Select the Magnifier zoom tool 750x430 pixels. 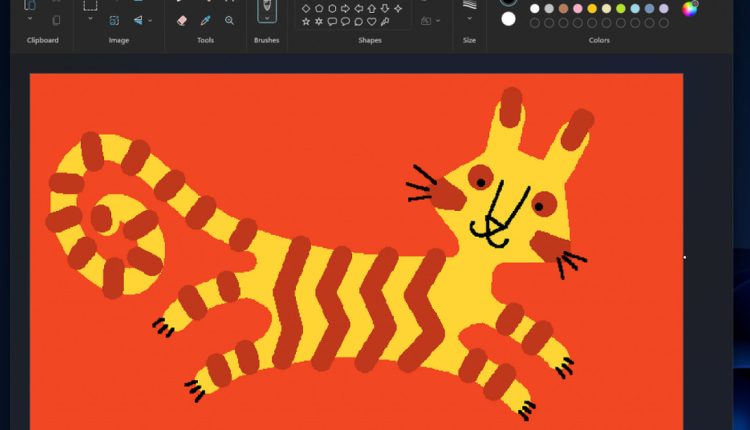tap(230, 20)
